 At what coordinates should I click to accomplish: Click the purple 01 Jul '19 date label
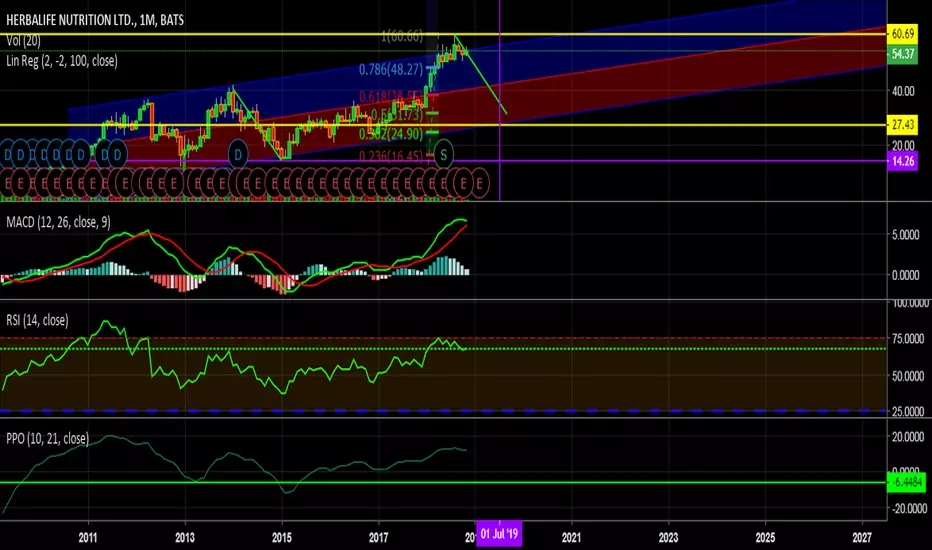pos(499,534)
